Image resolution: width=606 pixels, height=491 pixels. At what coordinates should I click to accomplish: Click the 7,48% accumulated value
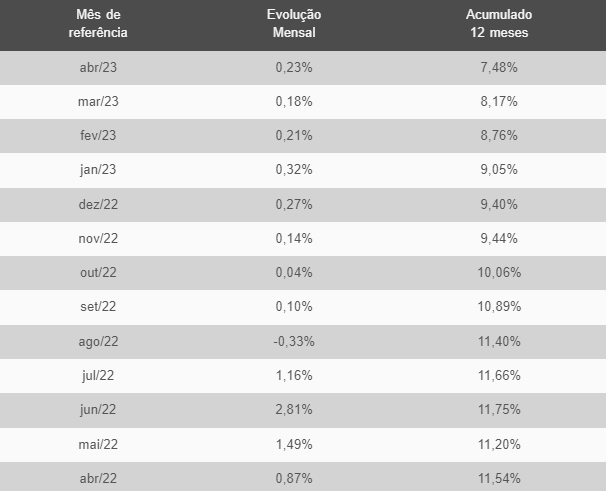click(499, 68)
